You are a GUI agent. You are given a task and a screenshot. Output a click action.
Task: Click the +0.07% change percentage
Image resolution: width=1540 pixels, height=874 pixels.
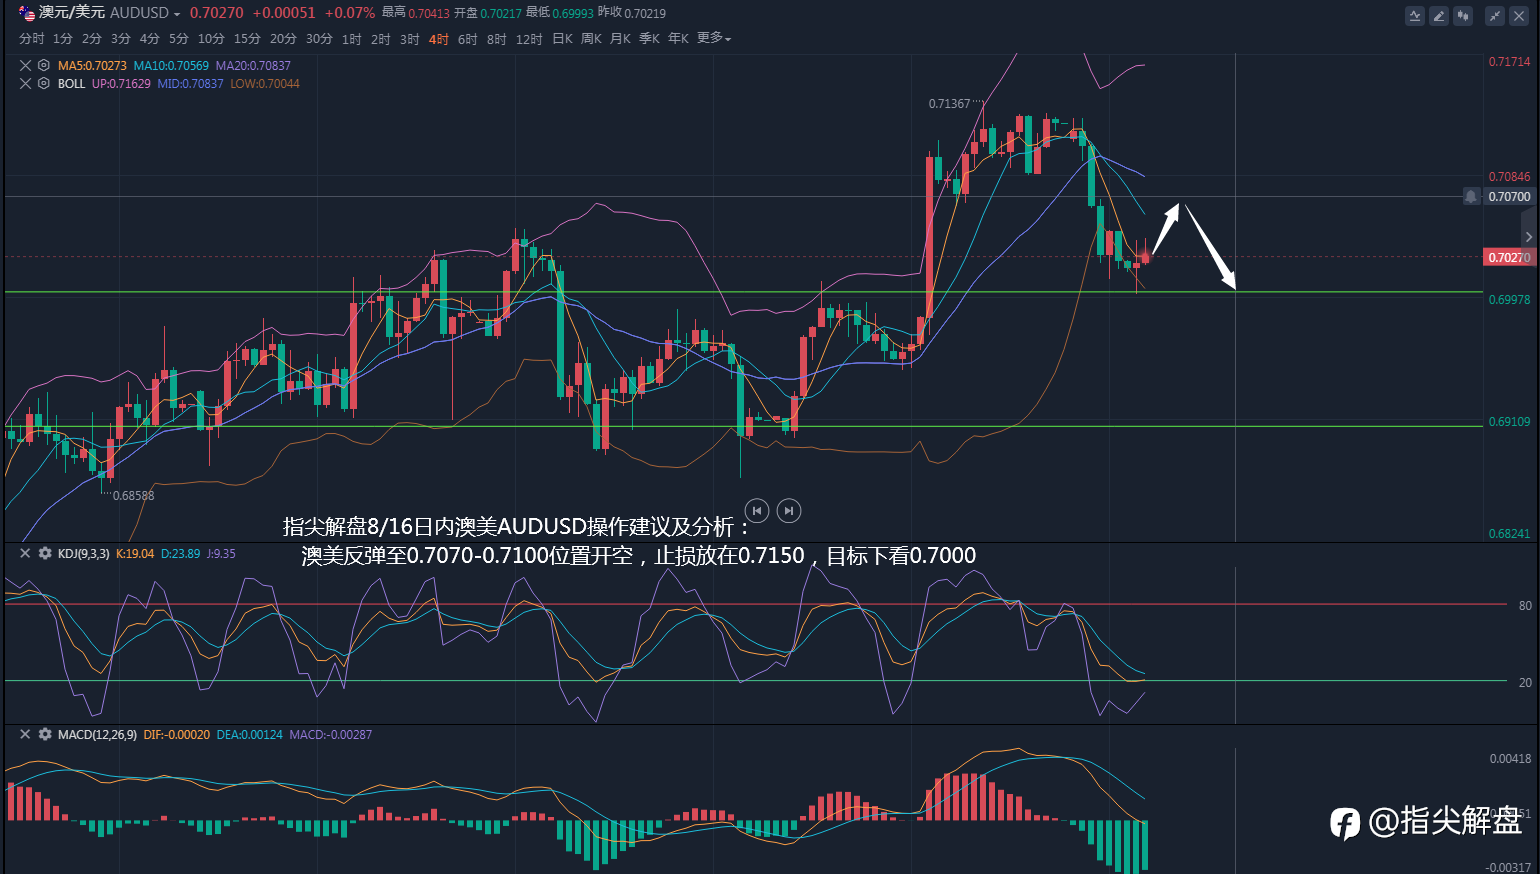coord(350,13)
